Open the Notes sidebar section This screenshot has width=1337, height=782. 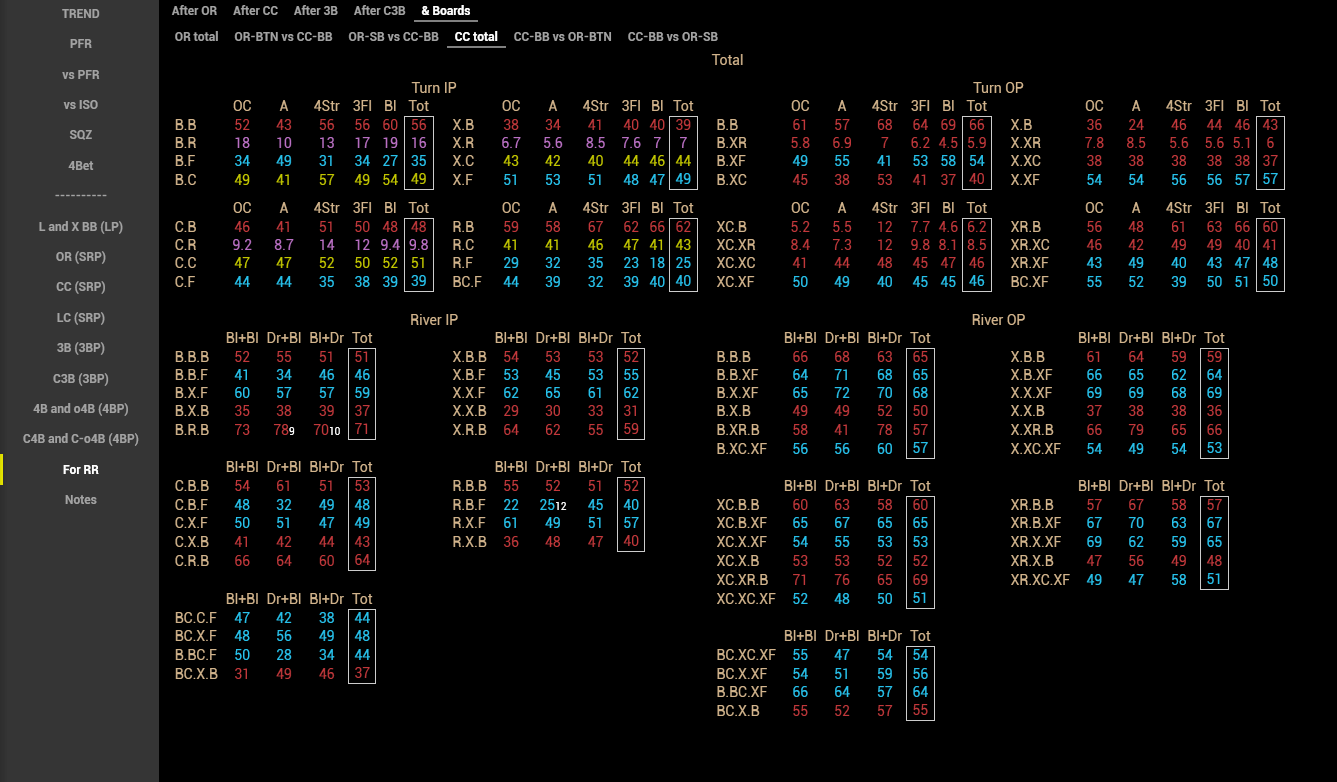click(80, 499)
